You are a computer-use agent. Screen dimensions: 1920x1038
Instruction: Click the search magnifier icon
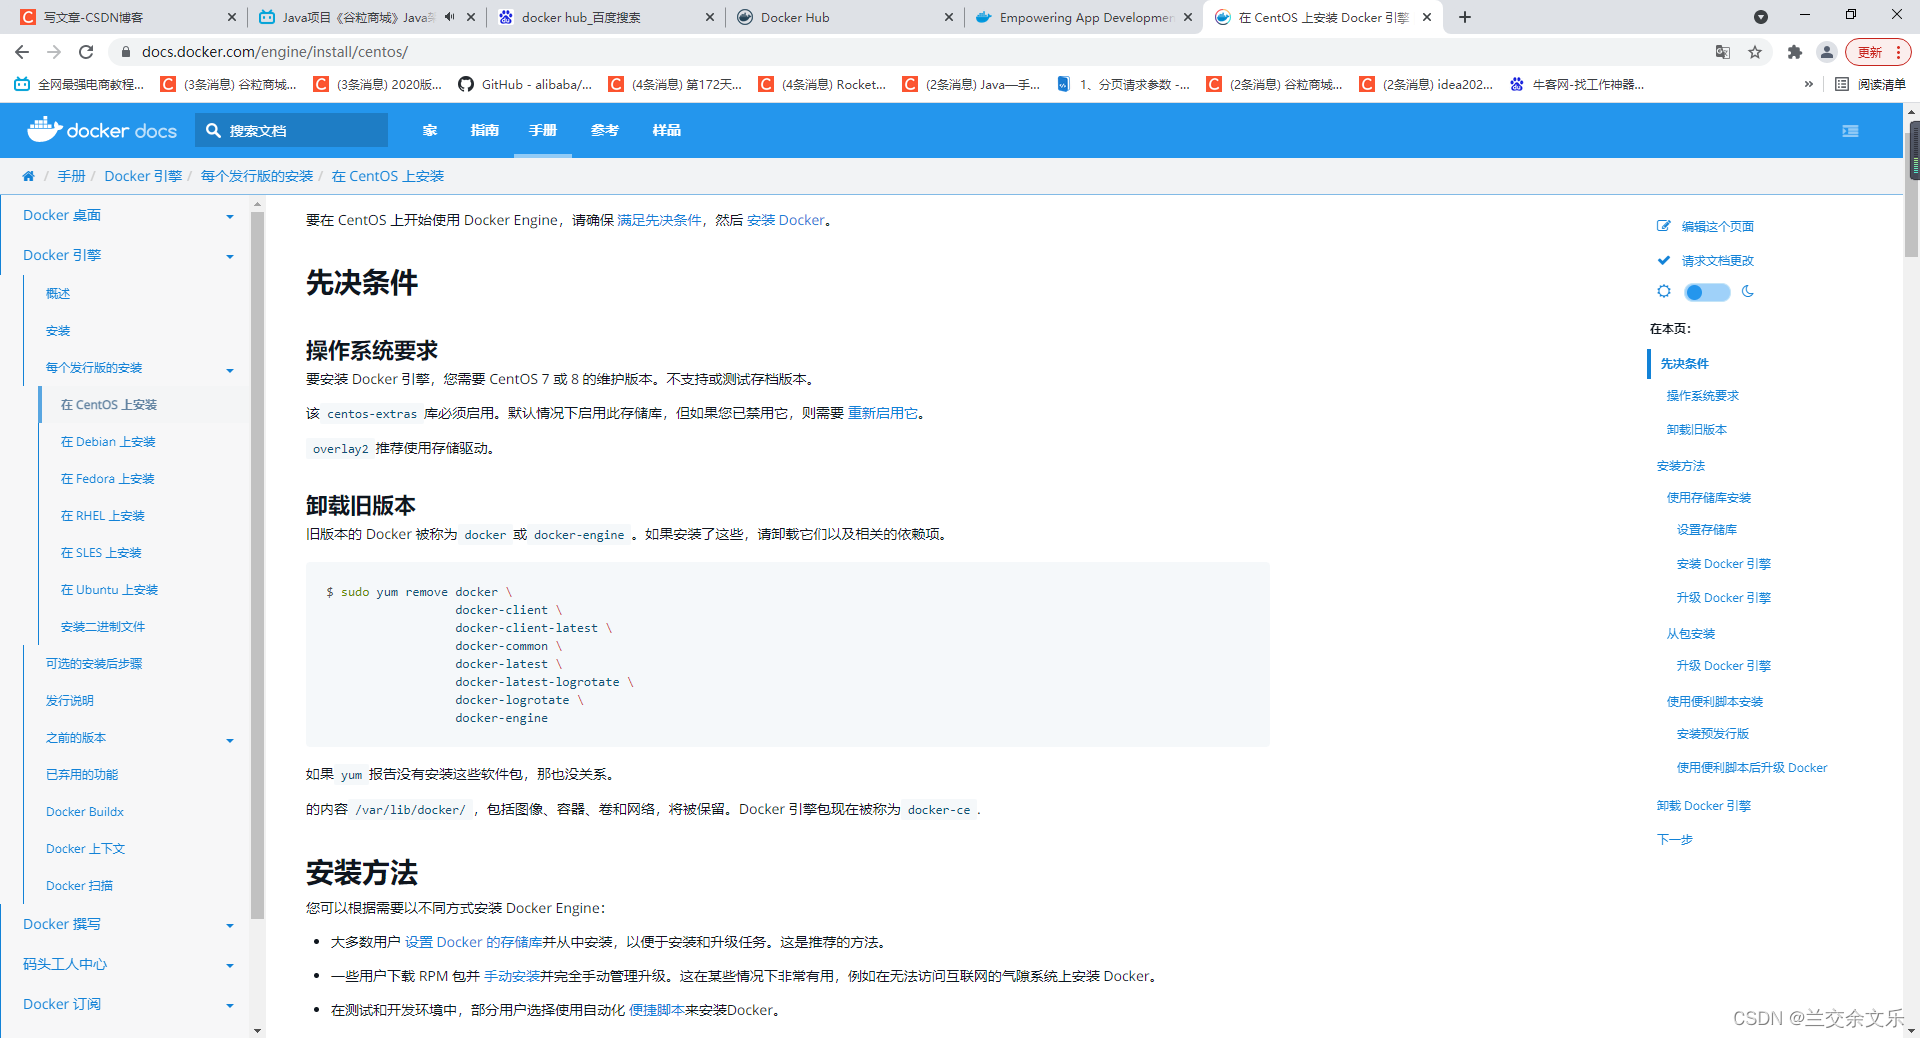click(213, 130)
